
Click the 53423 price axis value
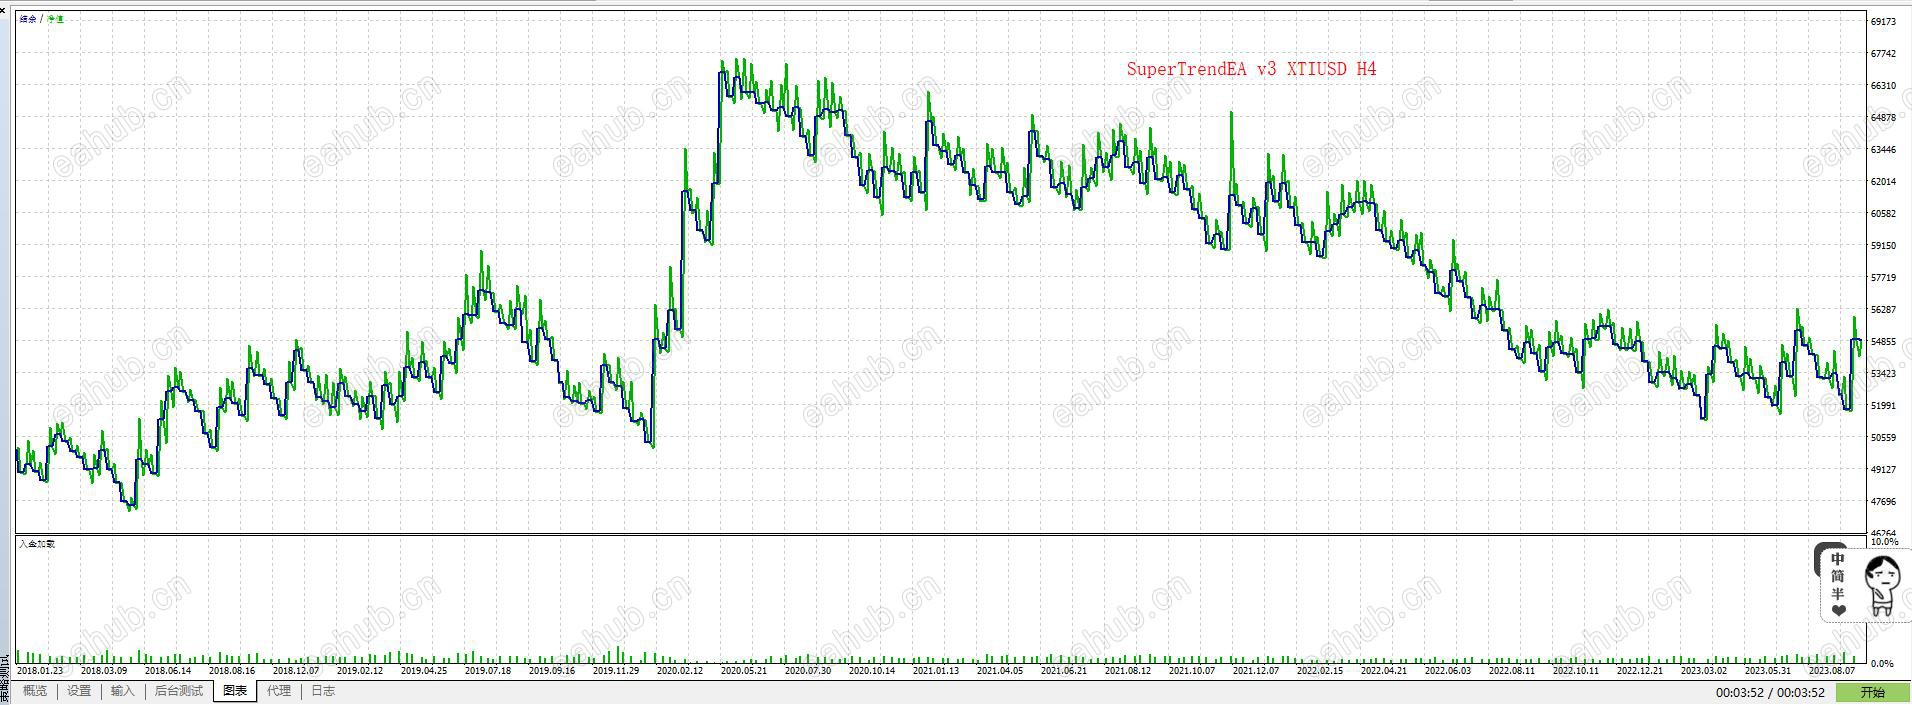[x=1883, y=373]
